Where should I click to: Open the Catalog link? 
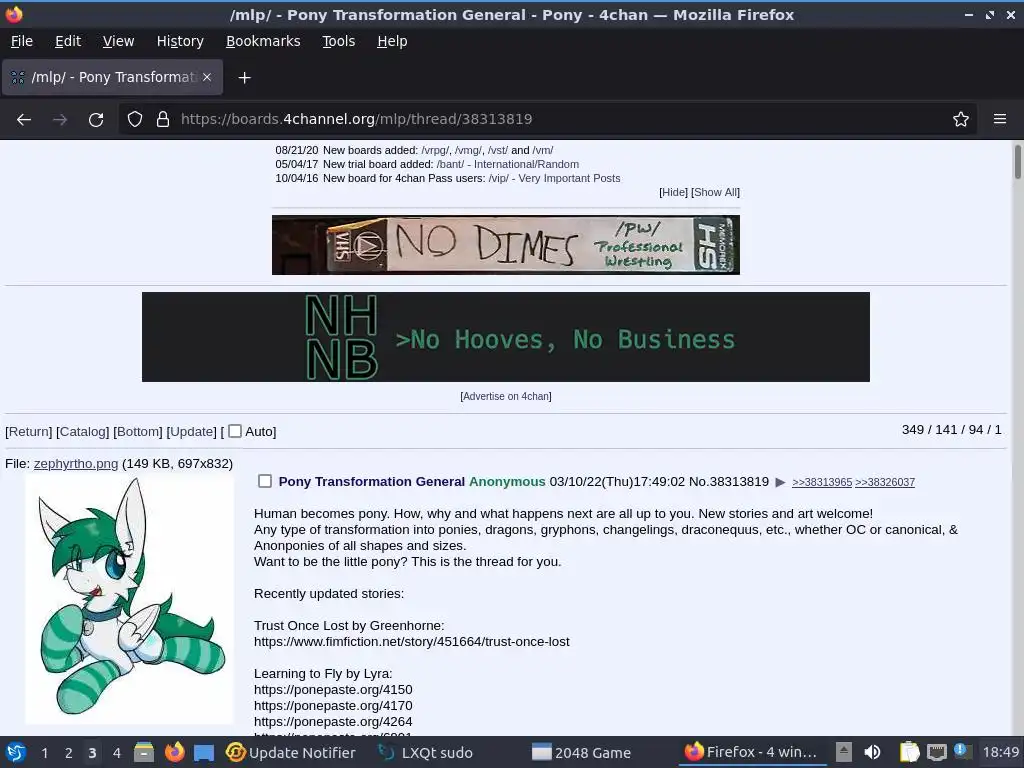pyautogui.click(x=82, y=432)
